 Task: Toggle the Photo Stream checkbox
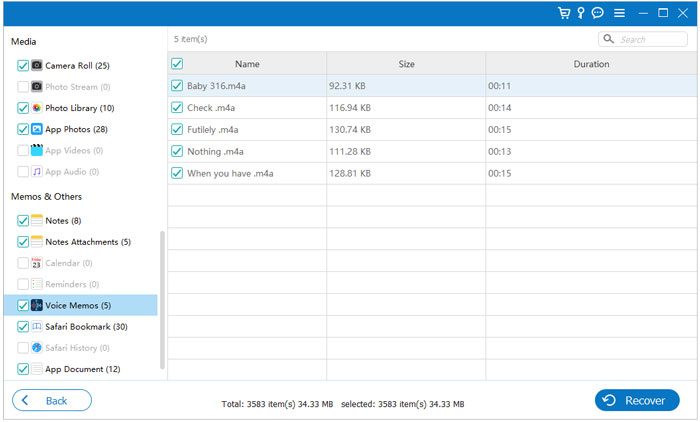23,87
